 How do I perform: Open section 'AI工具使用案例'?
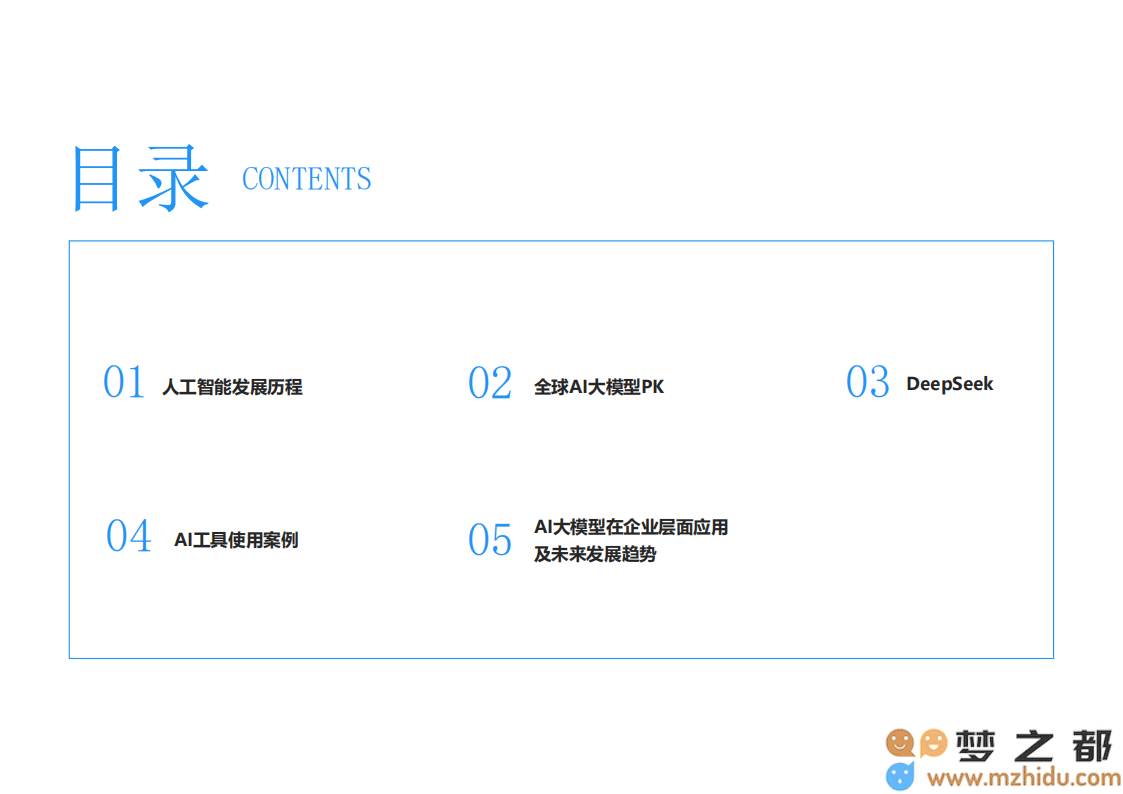tap(236, 540)
